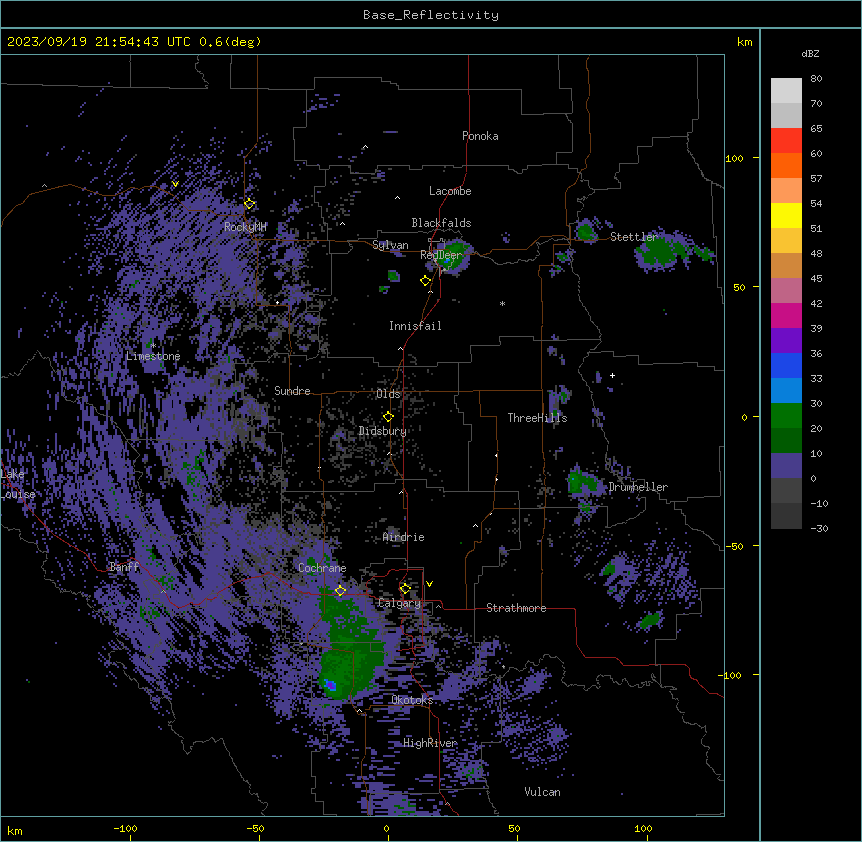The image size is (862, 842).
Task: Click the Base_Reflectivity title text
Action: (x=431, y=15)
